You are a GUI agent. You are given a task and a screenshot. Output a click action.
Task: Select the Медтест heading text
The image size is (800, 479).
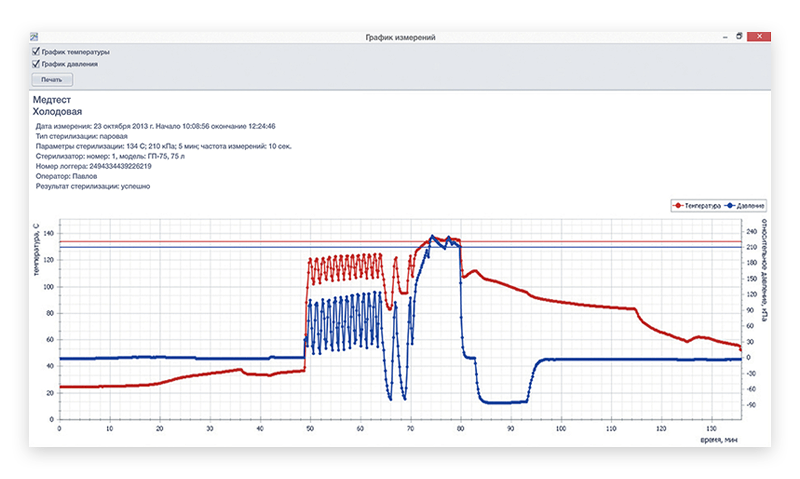pyautogui.click(x=52, y=100)
